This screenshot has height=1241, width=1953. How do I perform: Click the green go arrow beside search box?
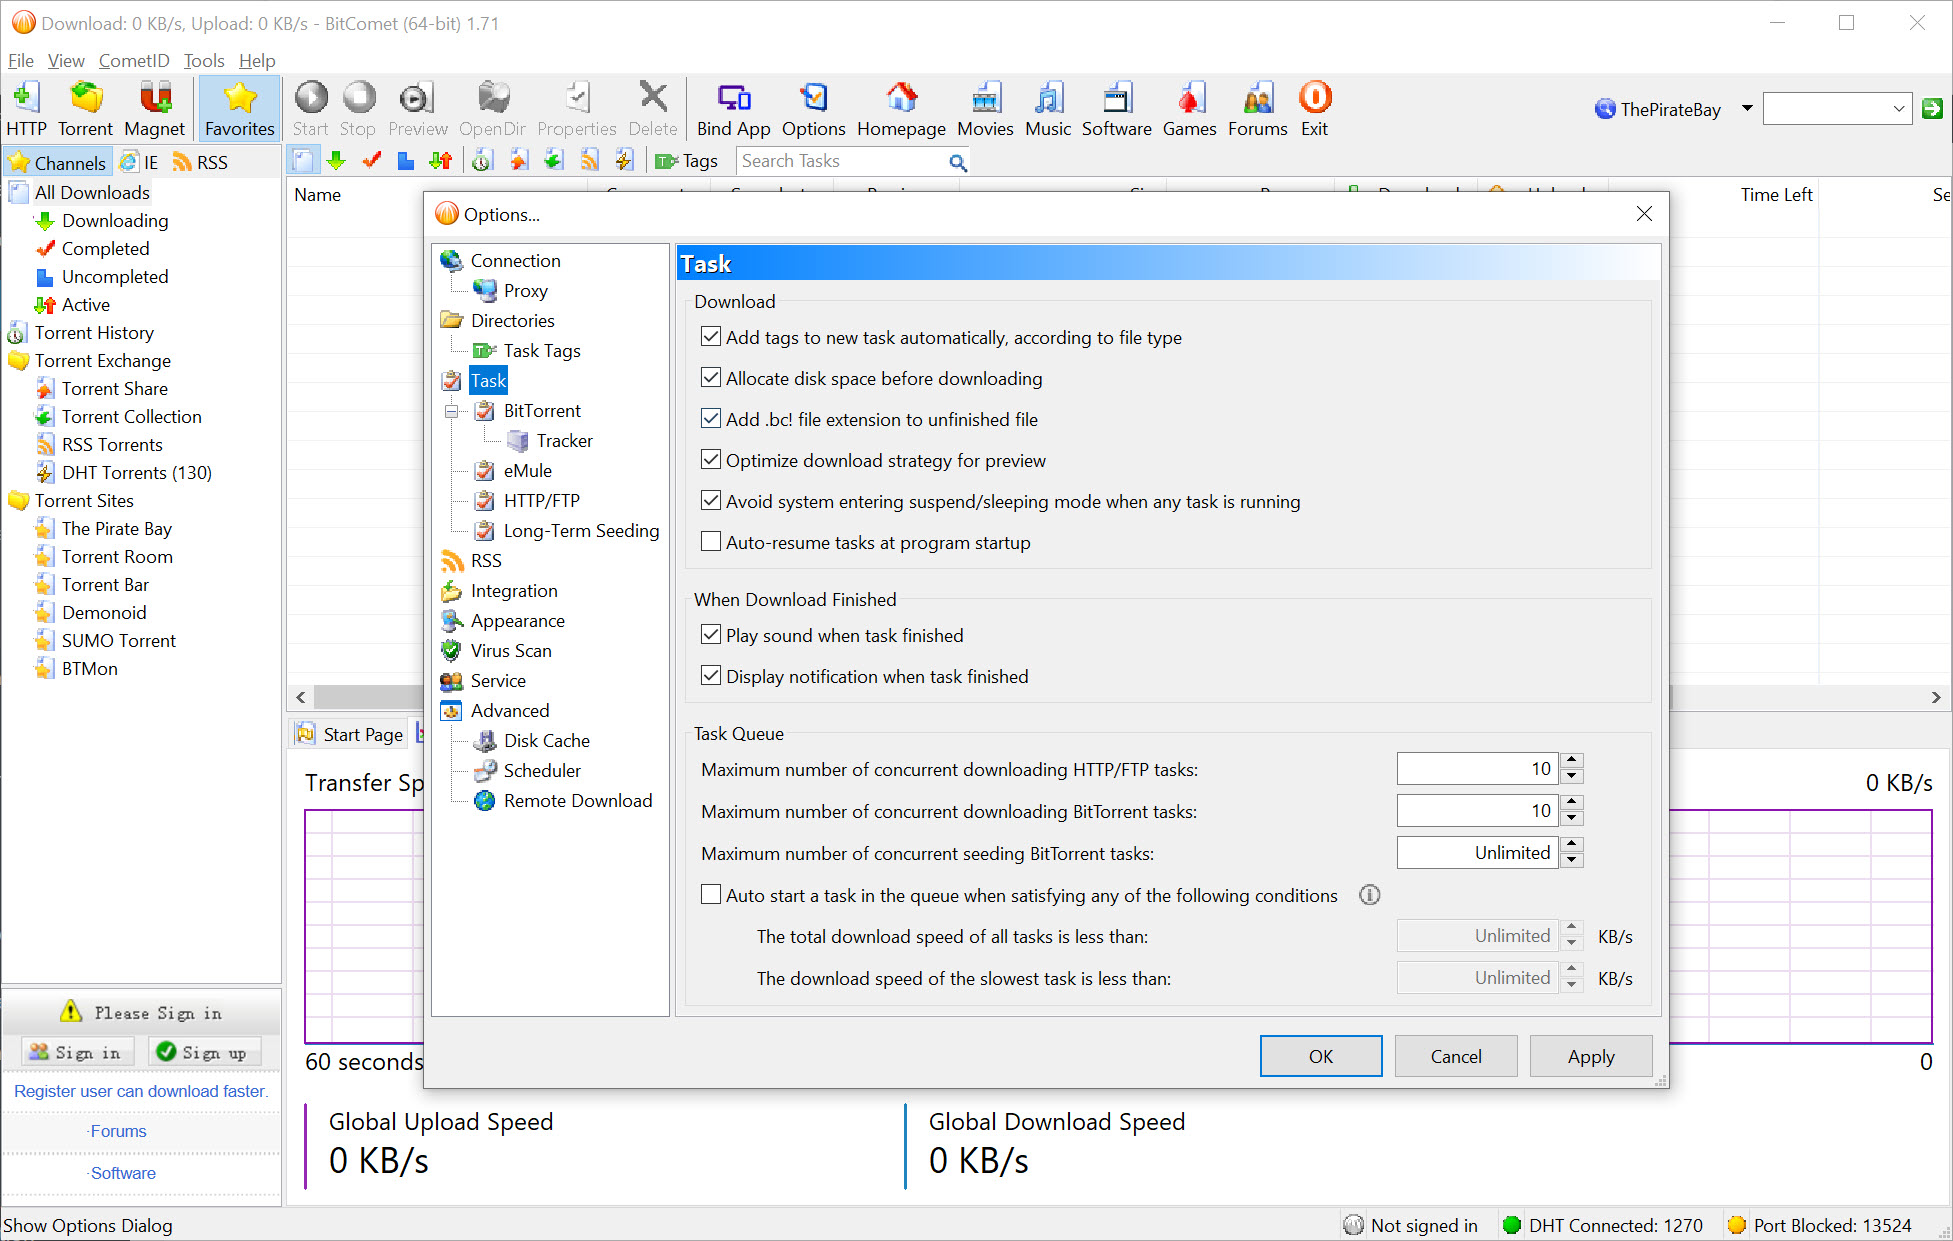point(1932,109)
